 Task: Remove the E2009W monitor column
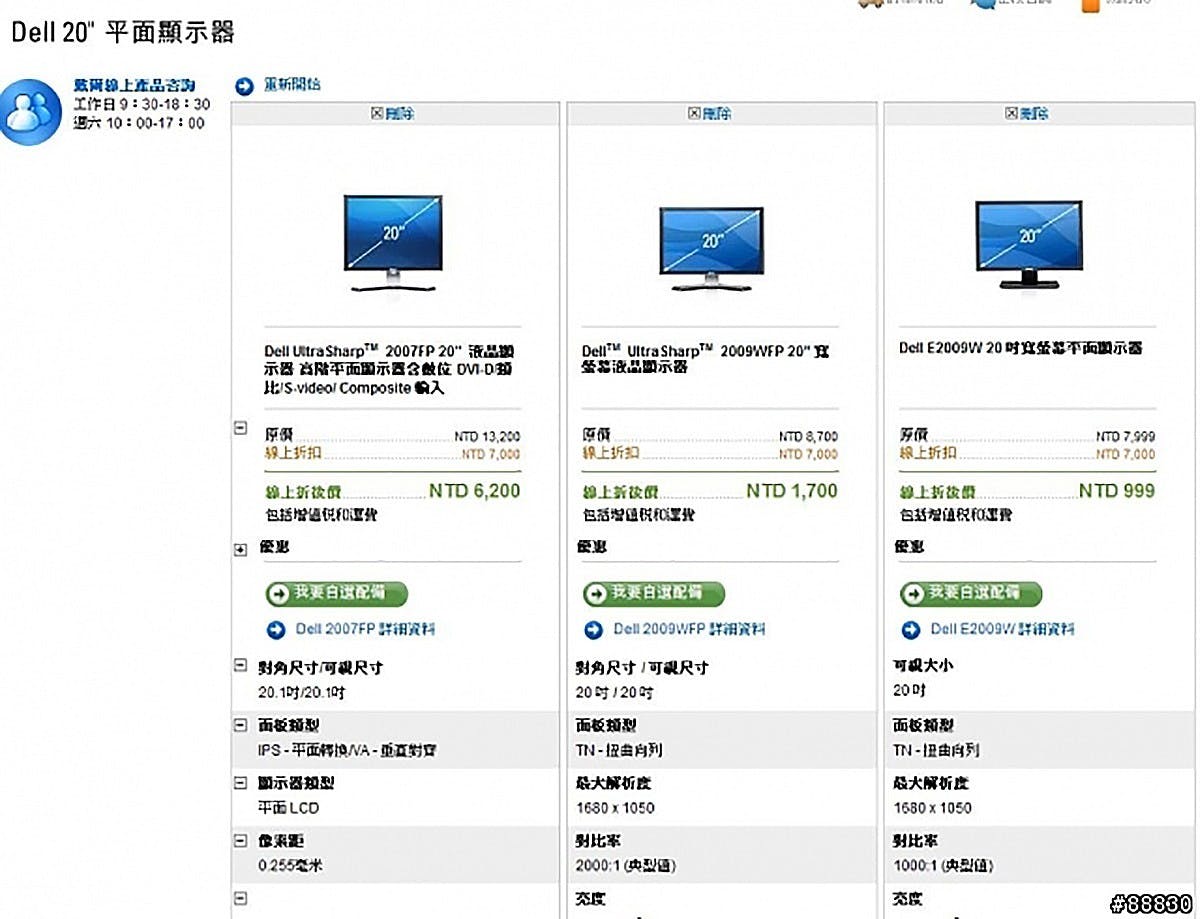(1027, 114)
